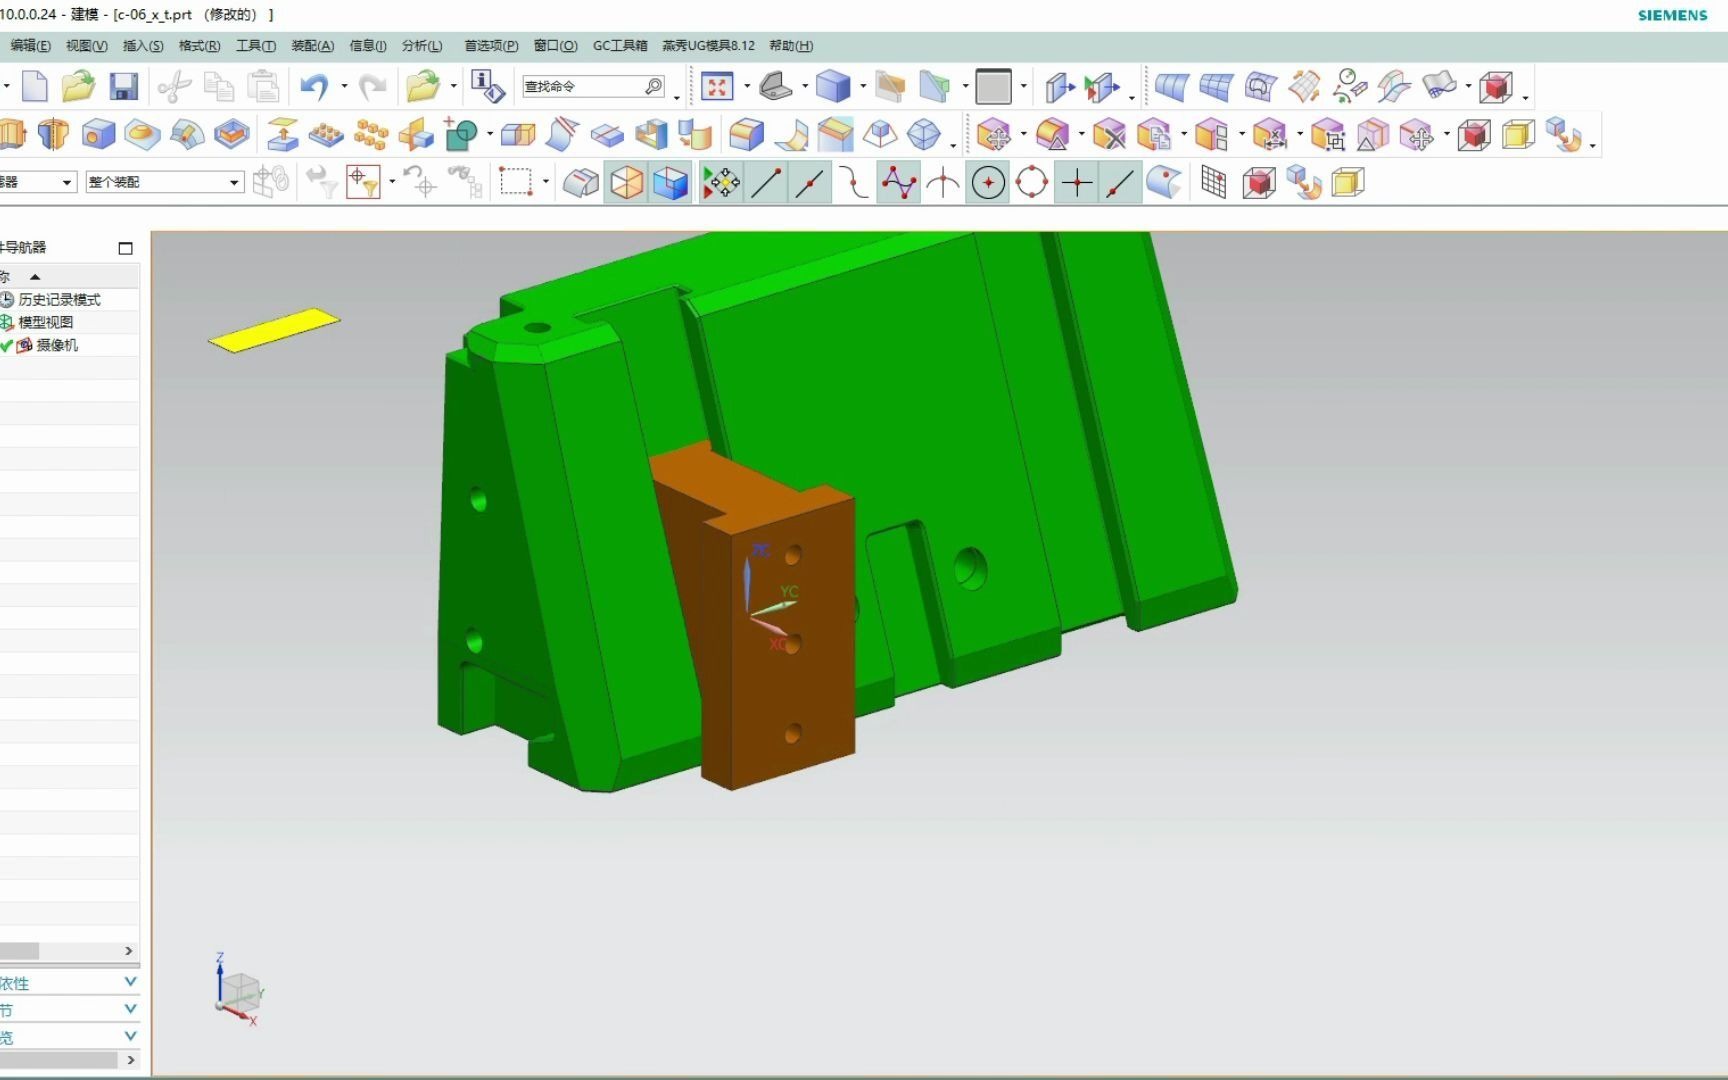Viewport: 1728px width, 1080px height.
Task: Click the Revolve icon
Action: (53, 134)
